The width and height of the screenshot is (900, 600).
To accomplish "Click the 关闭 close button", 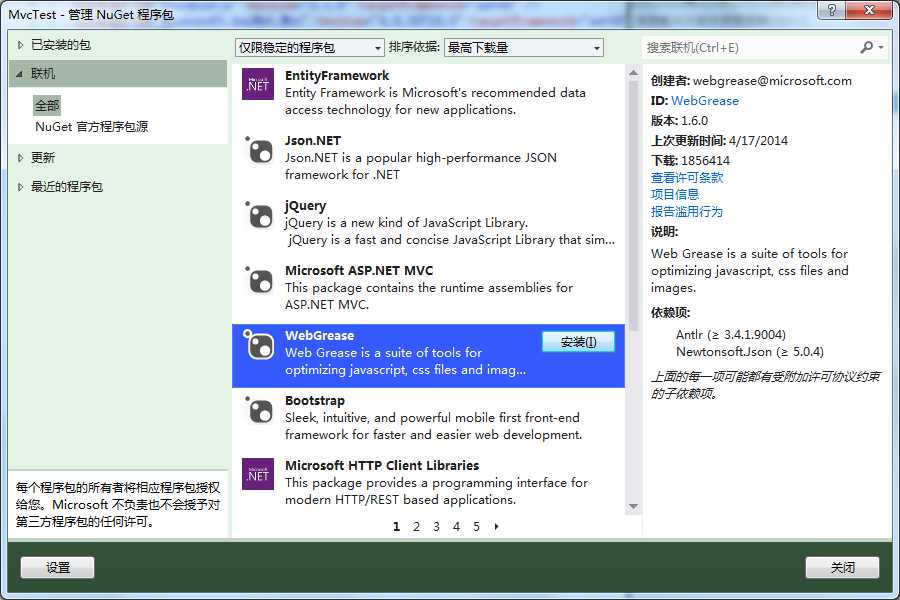I will click(842, 568).
